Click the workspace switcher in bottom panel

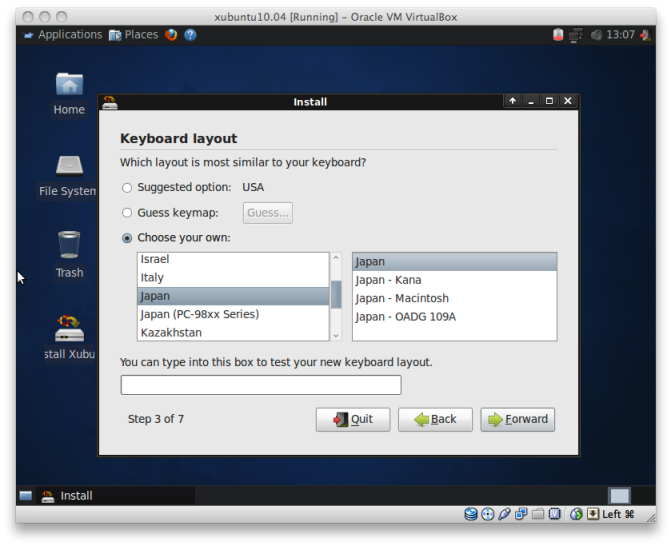coord(620,496)
